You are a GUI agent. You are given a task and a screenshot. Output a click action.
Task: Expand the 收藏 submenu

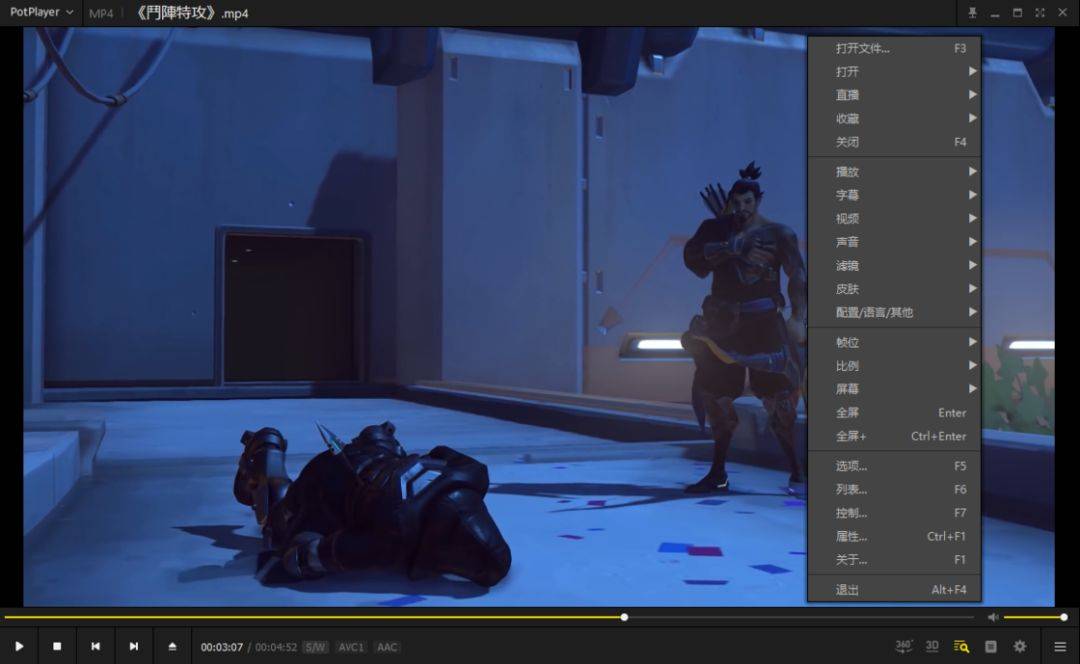pyautogui.click(x=894, y=118)
